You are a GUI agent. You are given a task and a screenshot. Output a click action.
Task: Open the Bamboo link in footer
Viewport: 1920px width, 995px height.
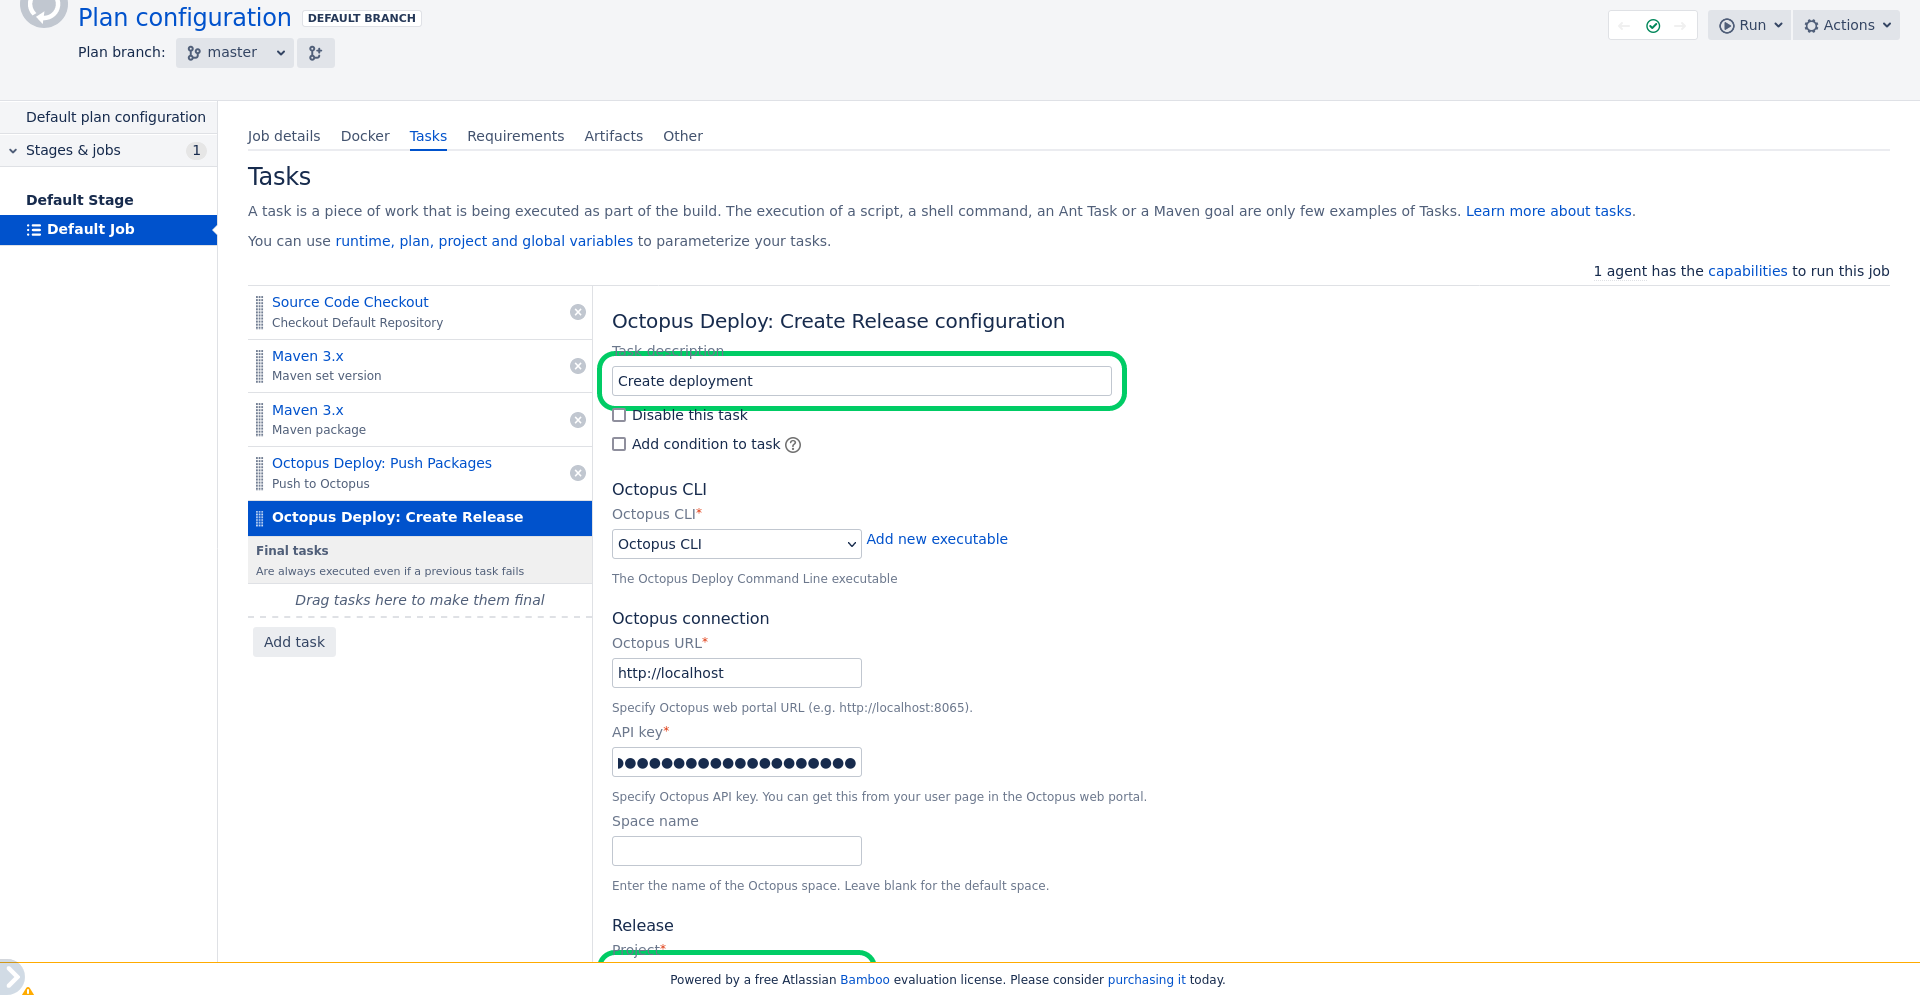[x=865, y=980]
